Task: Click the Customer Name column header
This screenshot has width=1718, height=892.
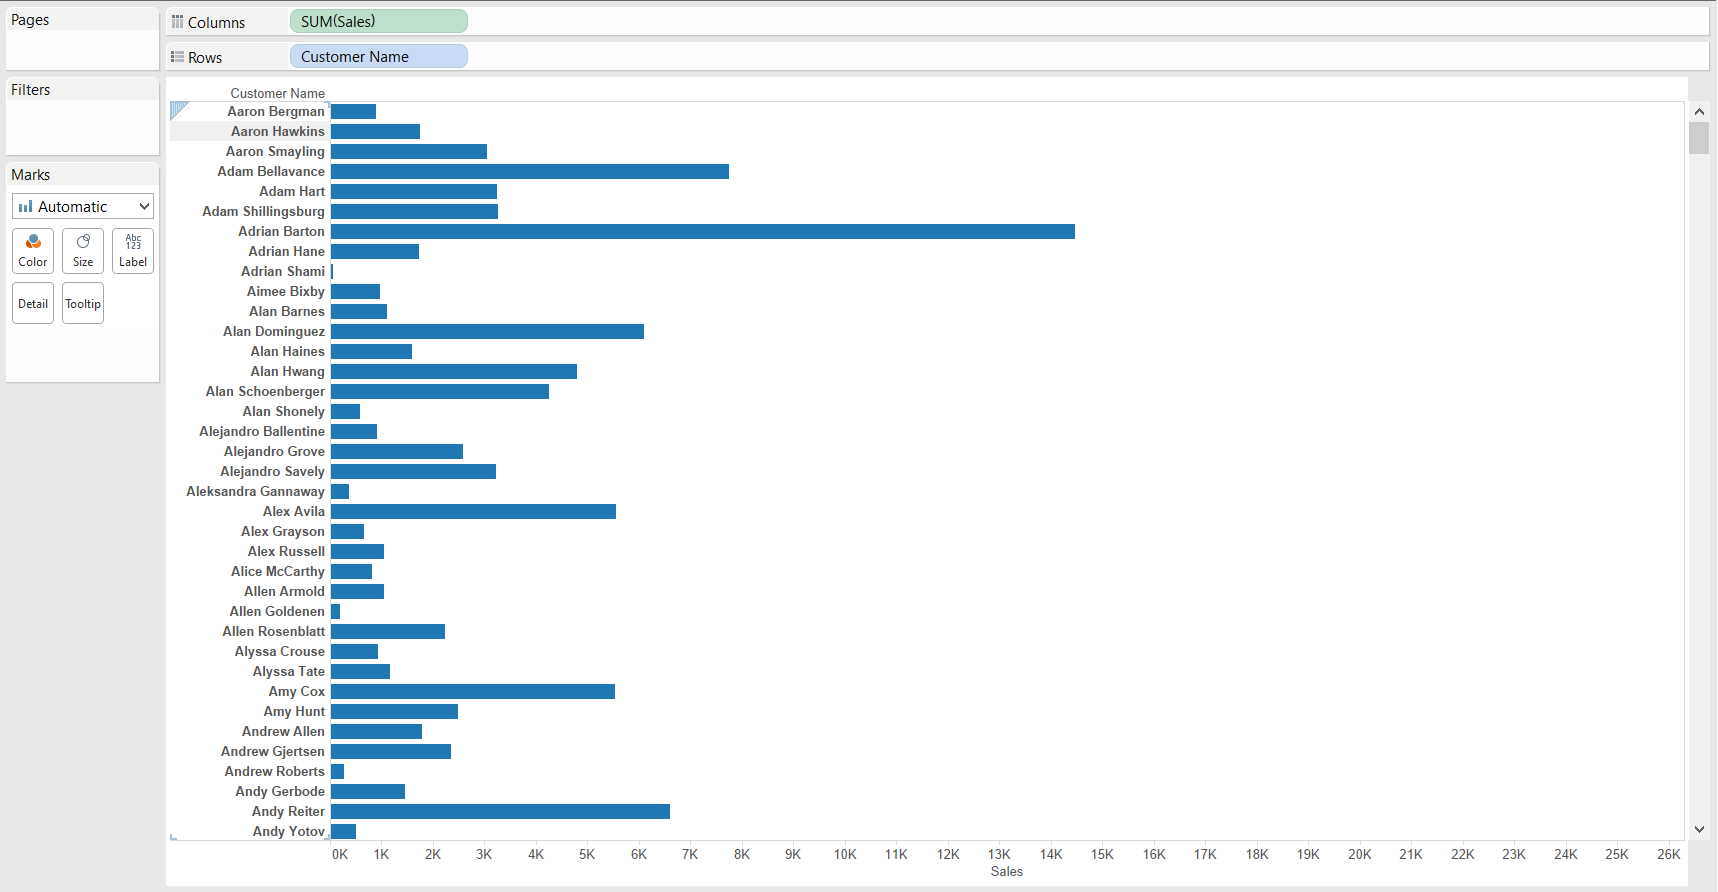Action: point(277,93)
